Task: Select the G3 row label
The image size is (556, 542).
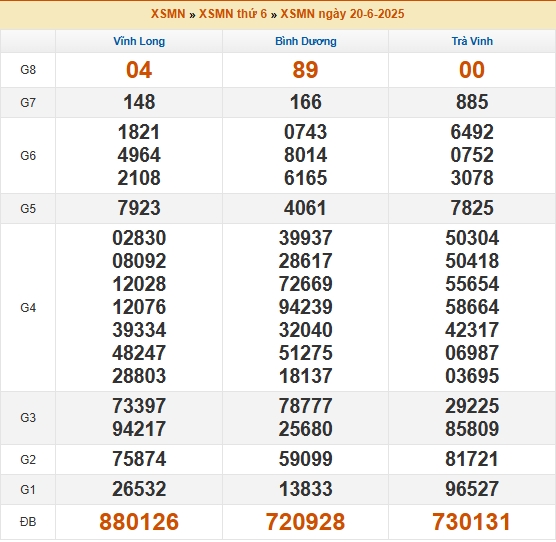Action: point(28,418)
